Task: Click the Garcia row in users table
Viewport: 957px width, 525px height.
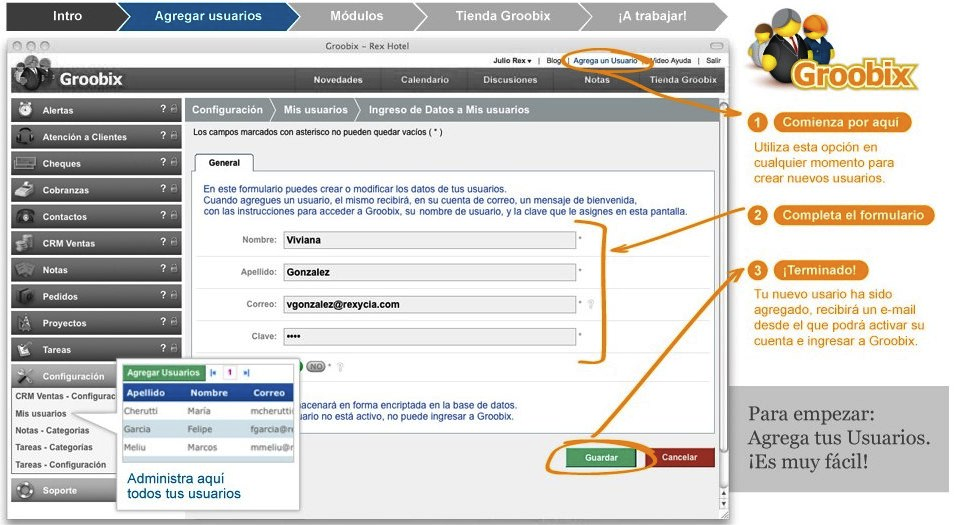Action: point(208,429)
